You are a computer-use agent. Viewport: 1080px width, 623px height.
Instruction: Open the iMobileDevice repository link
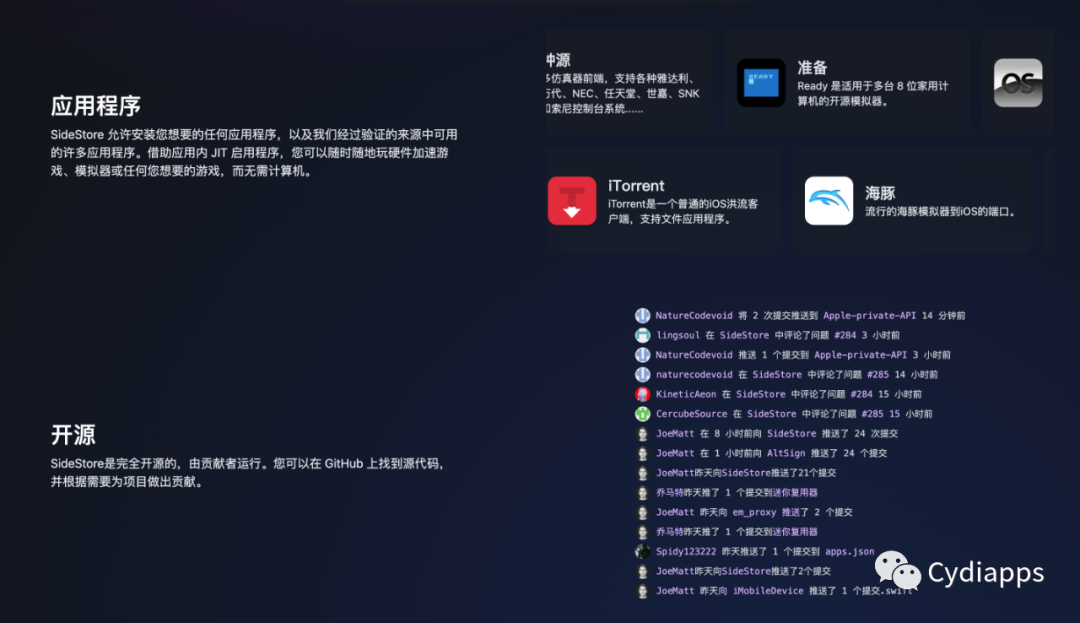(x=768, y=591)
